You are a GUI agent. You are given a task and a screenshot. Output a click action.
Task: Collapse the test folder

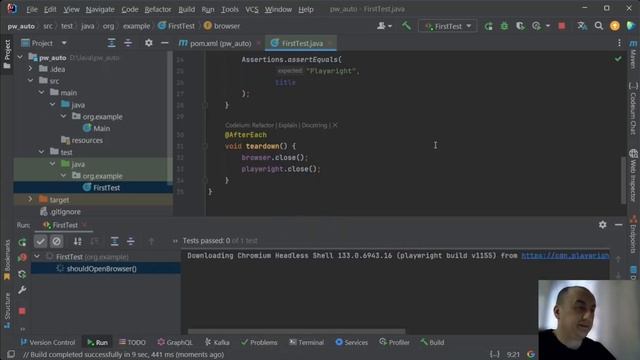(42, 152)
